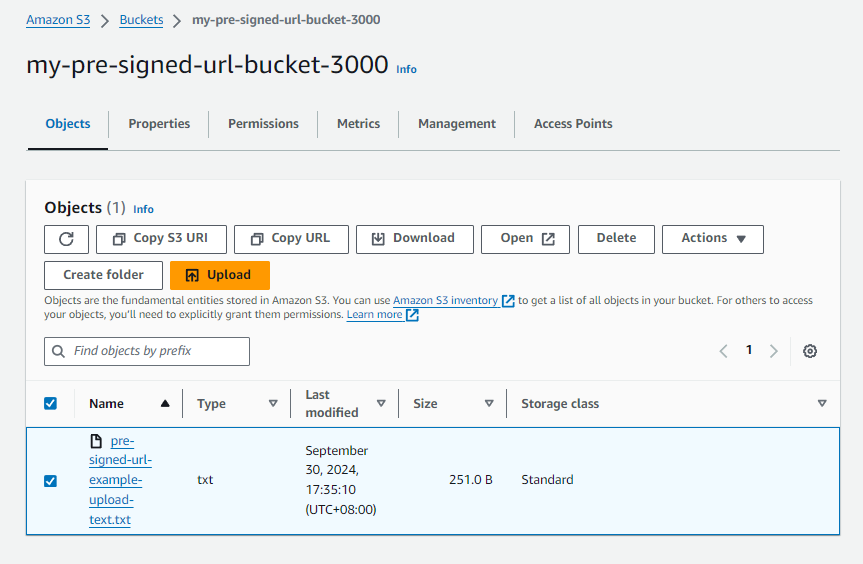
Task: Sort by Storage class column arrow
Action: [821, 404]
